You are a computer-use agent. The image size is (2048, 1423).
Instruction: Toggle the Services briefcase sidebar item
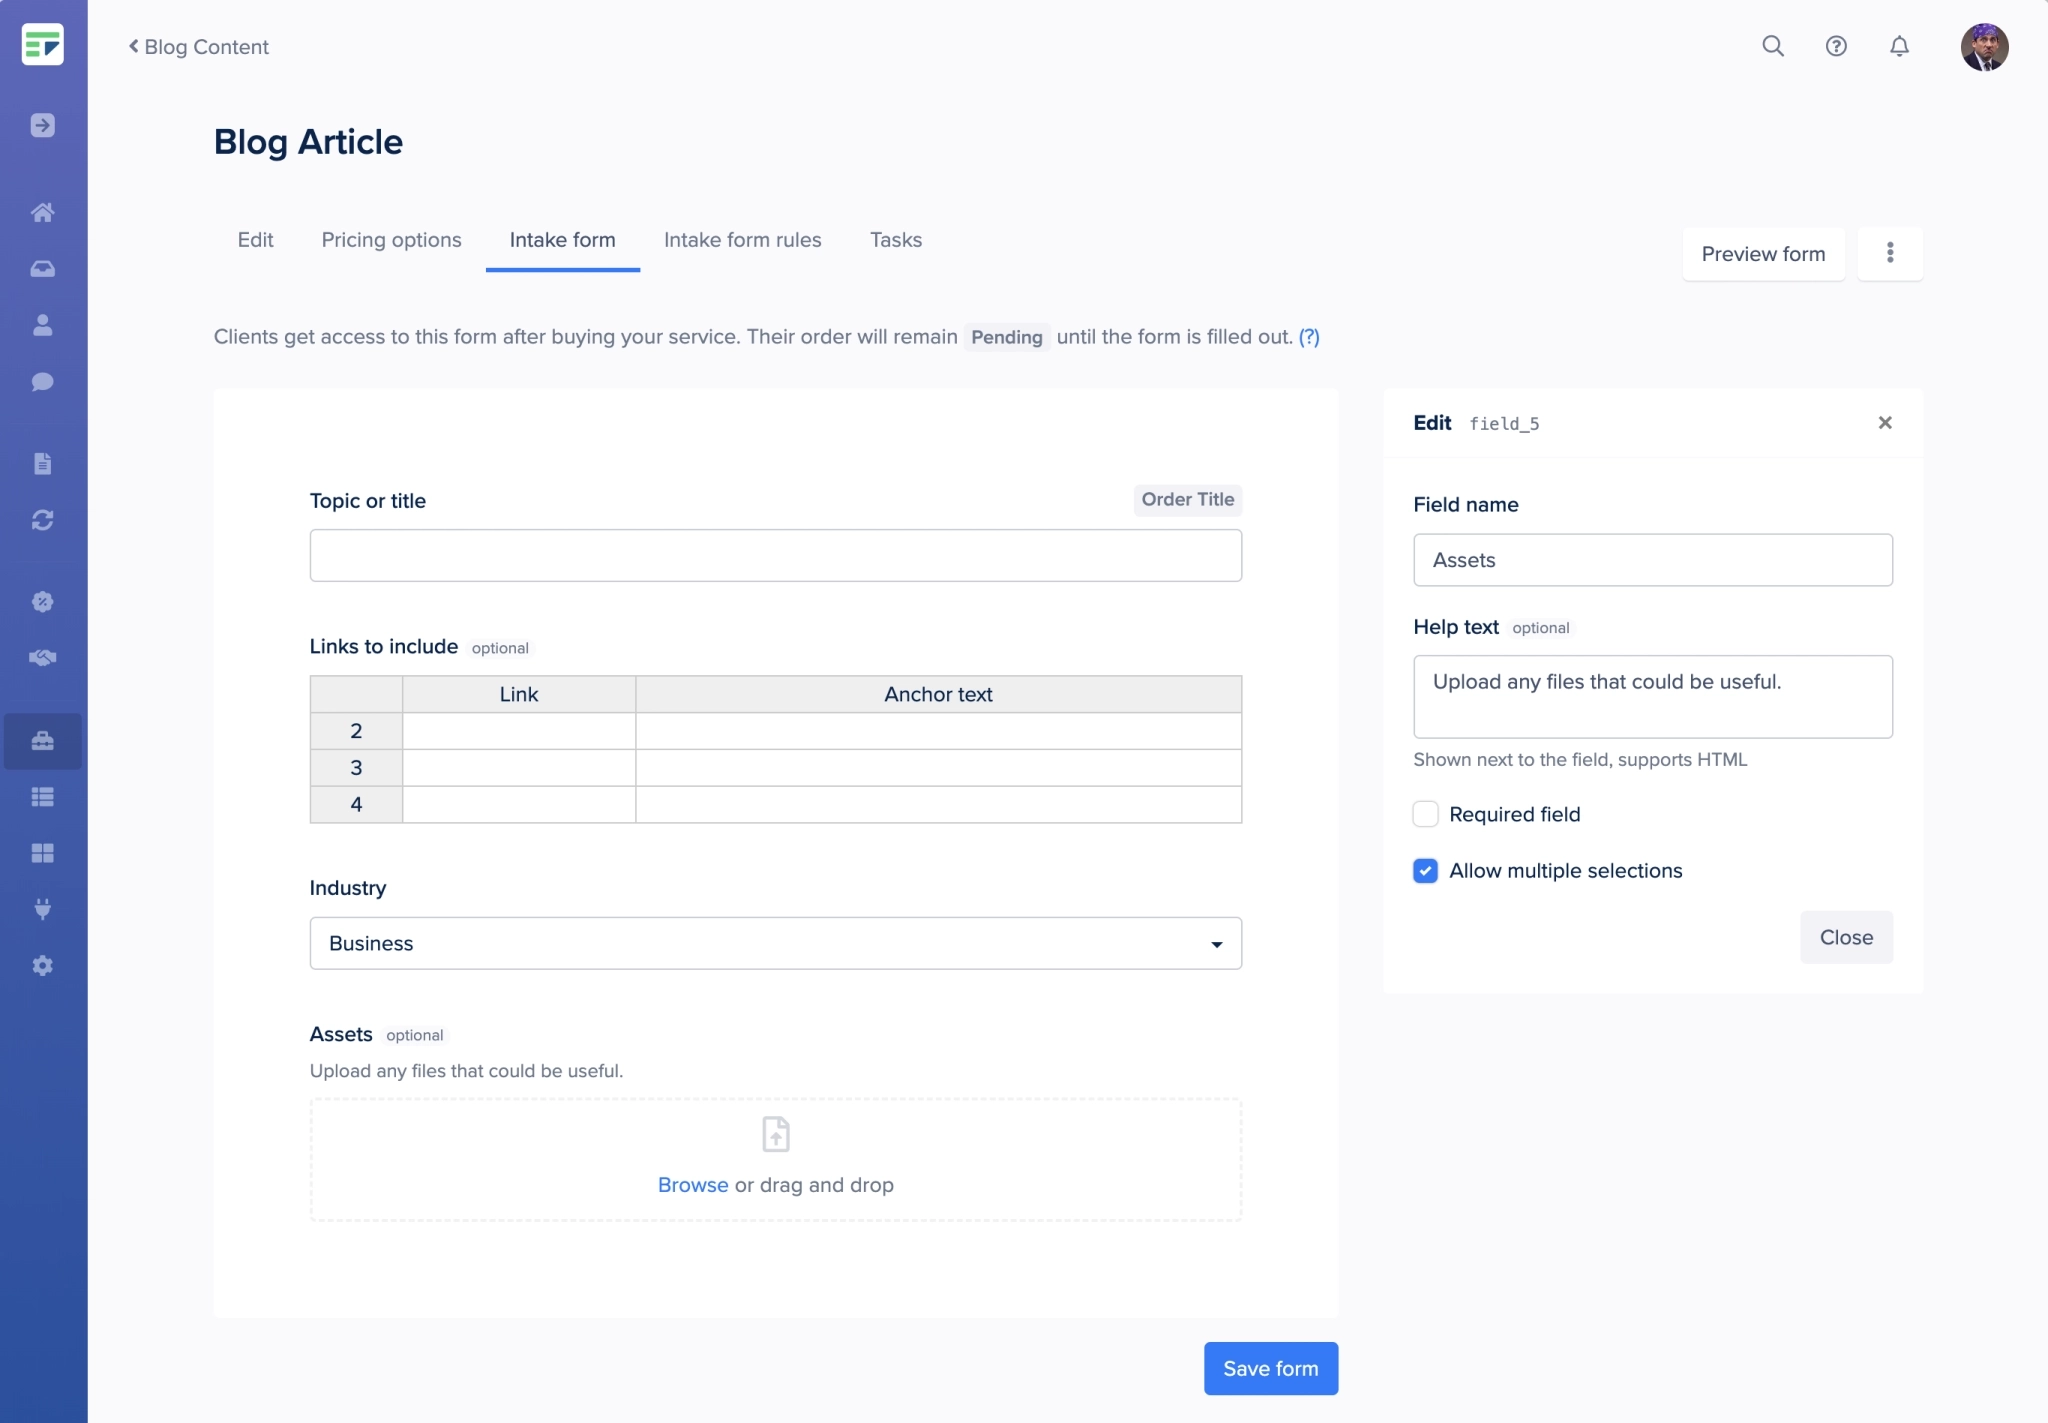[x=42, y=741]
